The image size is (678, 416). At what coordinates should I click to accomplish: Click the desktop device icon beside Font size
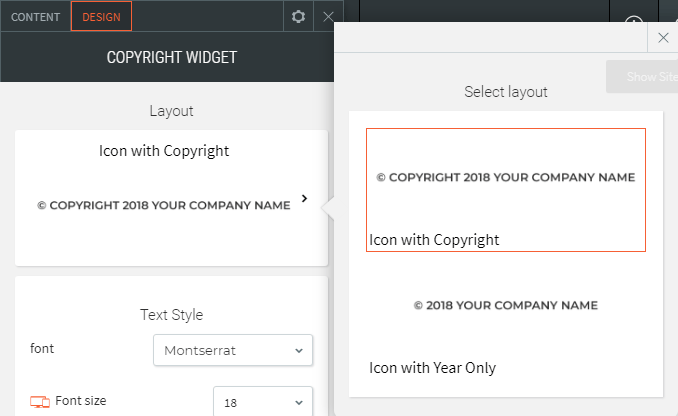(x=40, y=401)
